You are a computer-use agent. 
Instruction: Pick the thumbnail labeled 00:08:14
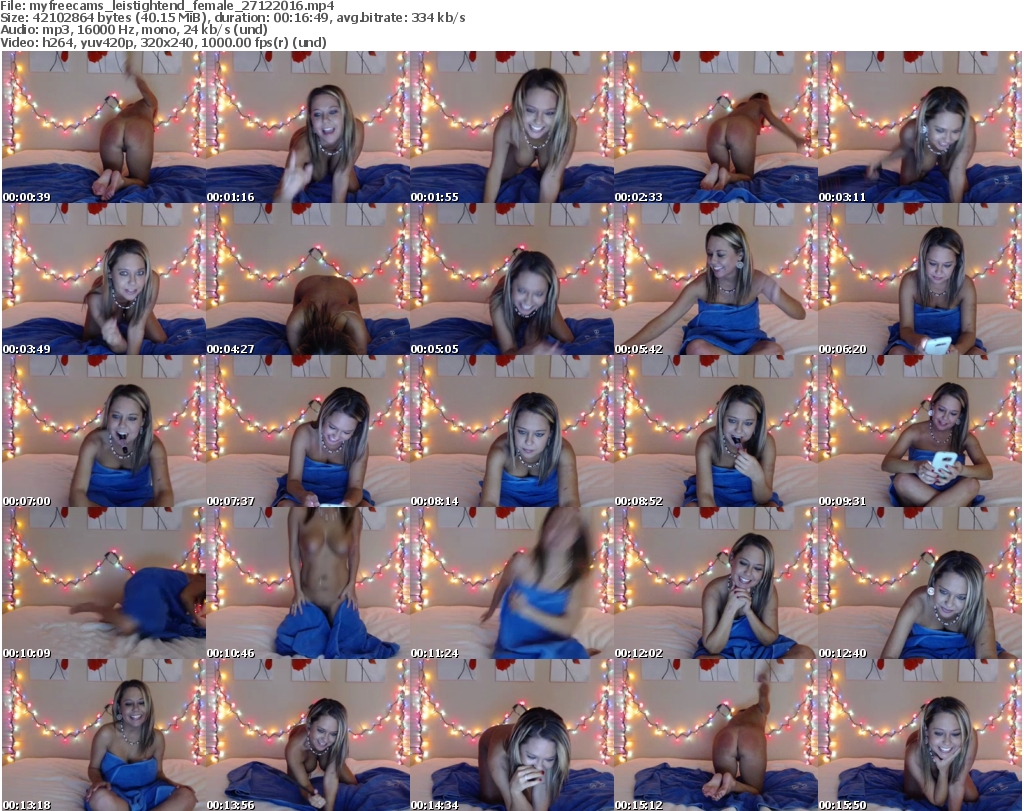click(511, 431)
